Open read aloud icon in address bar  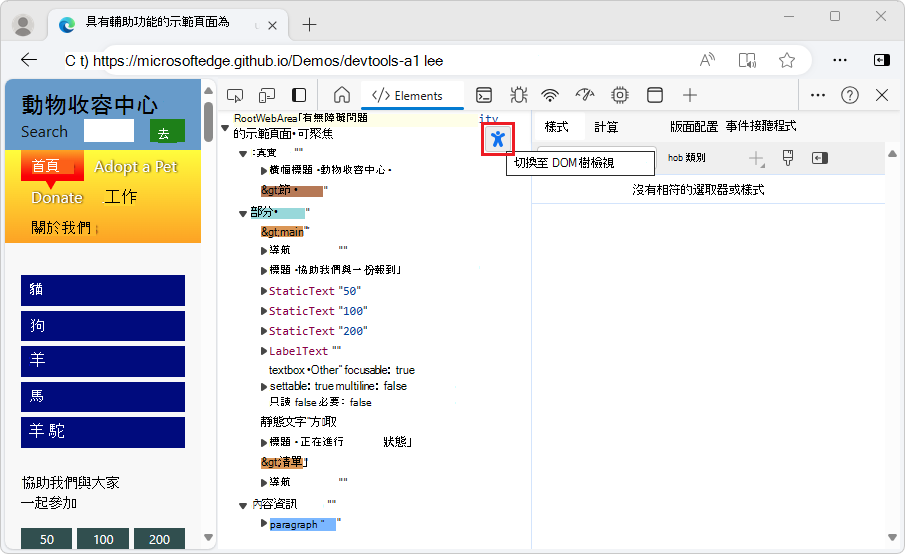click(707, 60)
